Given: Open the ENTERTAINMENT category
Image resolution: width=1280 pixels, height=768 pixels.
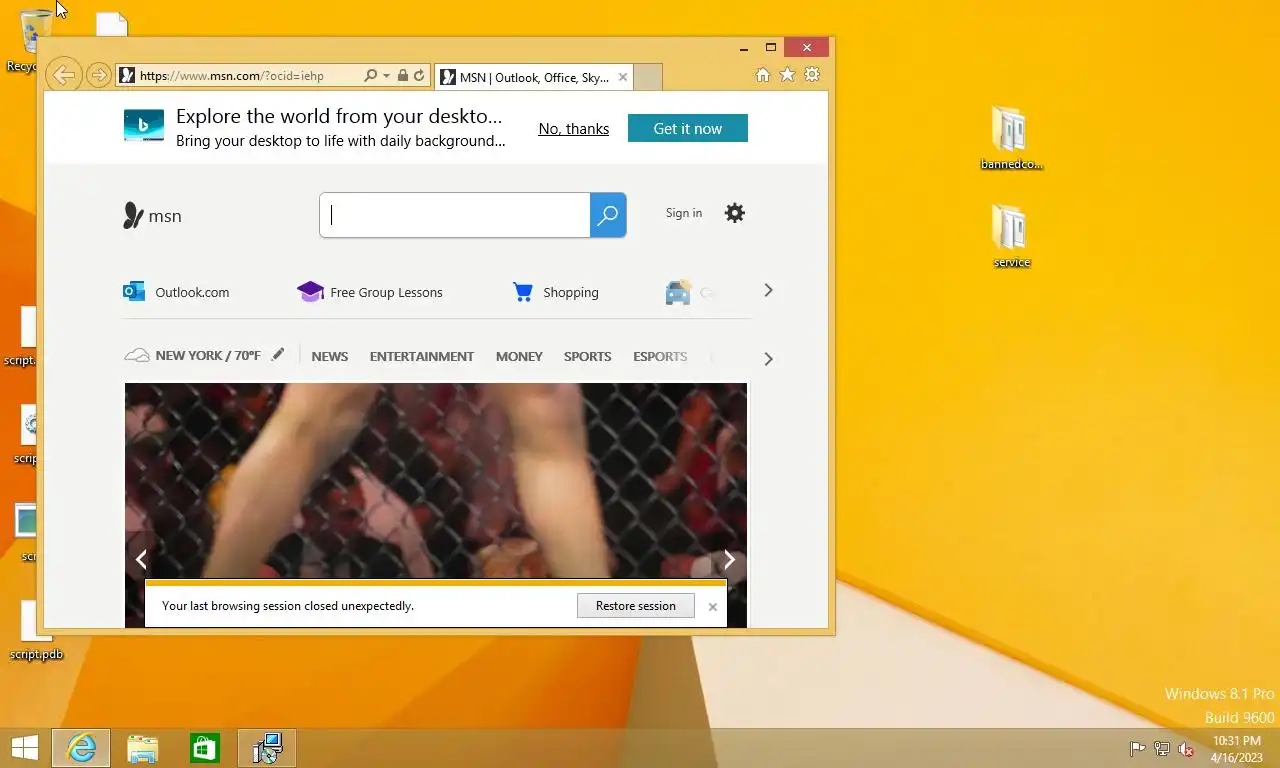Looking at the screenshot, I should (422, 356).
